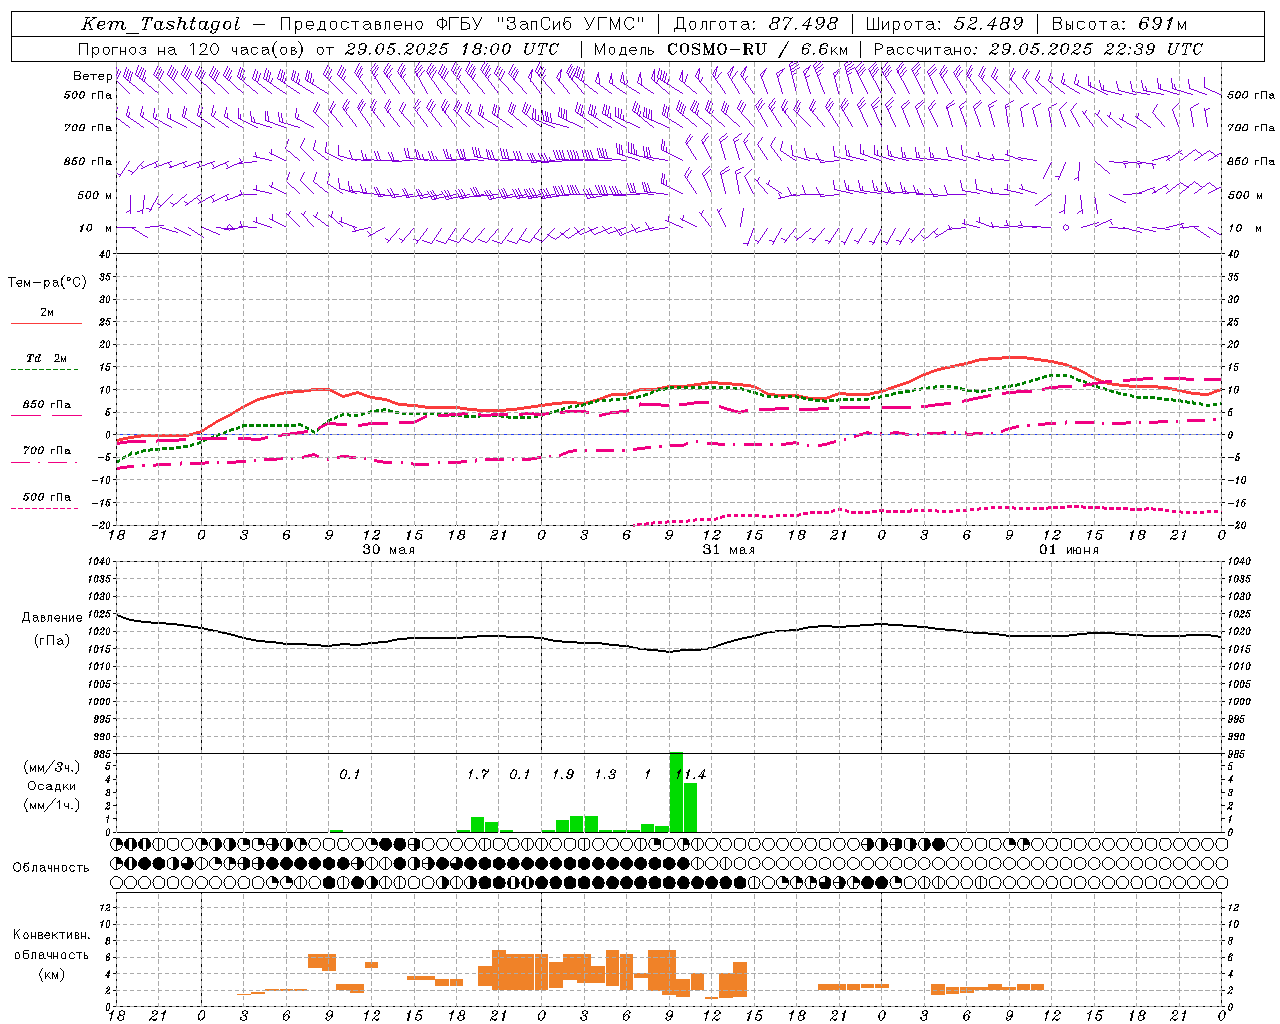Viewport: 1280px width, 1024px height.
Task: Click the Ветер wind section label
Action: coord(92,76)
